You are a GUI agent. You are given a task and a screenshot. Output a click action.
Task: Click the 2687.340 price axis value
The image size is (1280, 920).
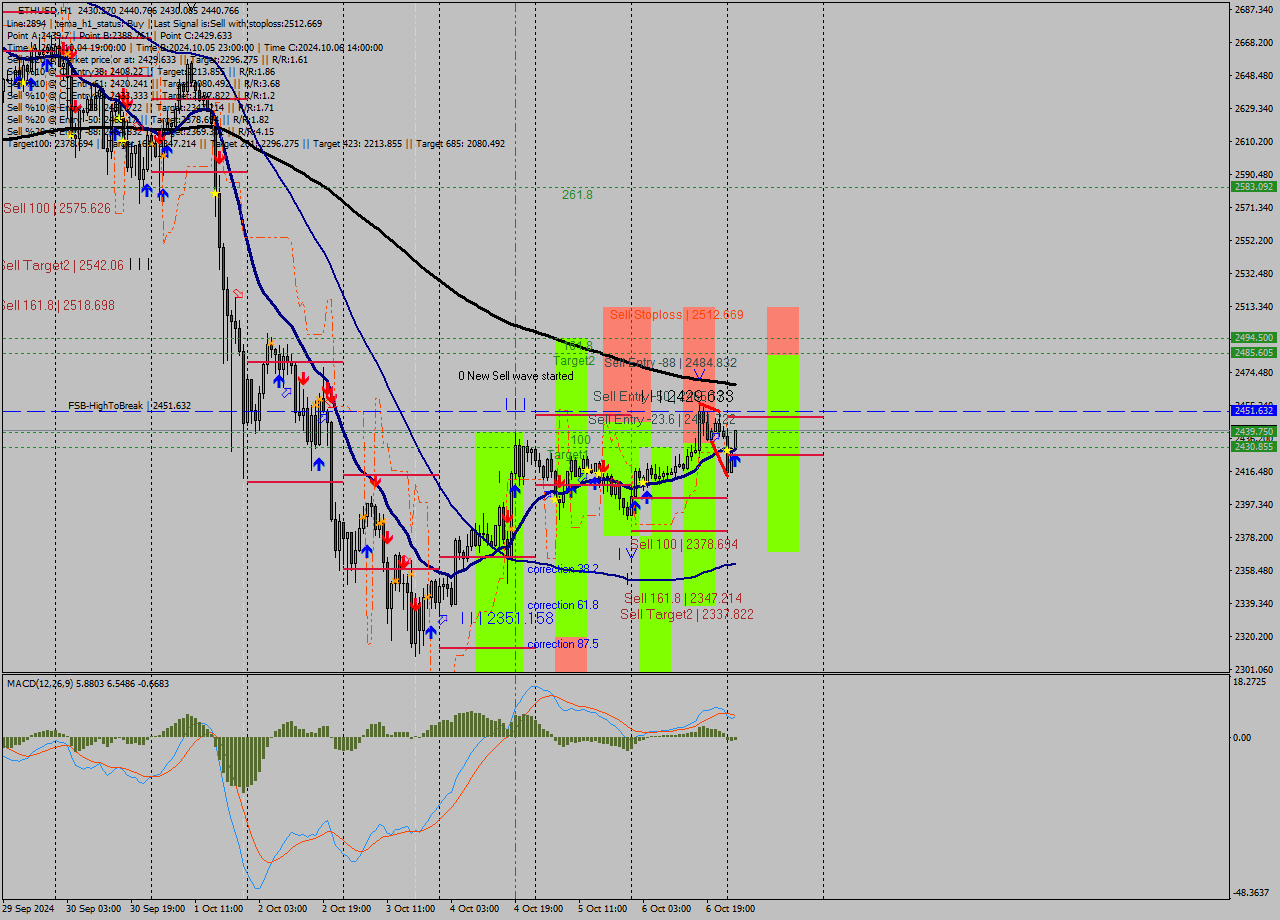tap(1254, 10)
